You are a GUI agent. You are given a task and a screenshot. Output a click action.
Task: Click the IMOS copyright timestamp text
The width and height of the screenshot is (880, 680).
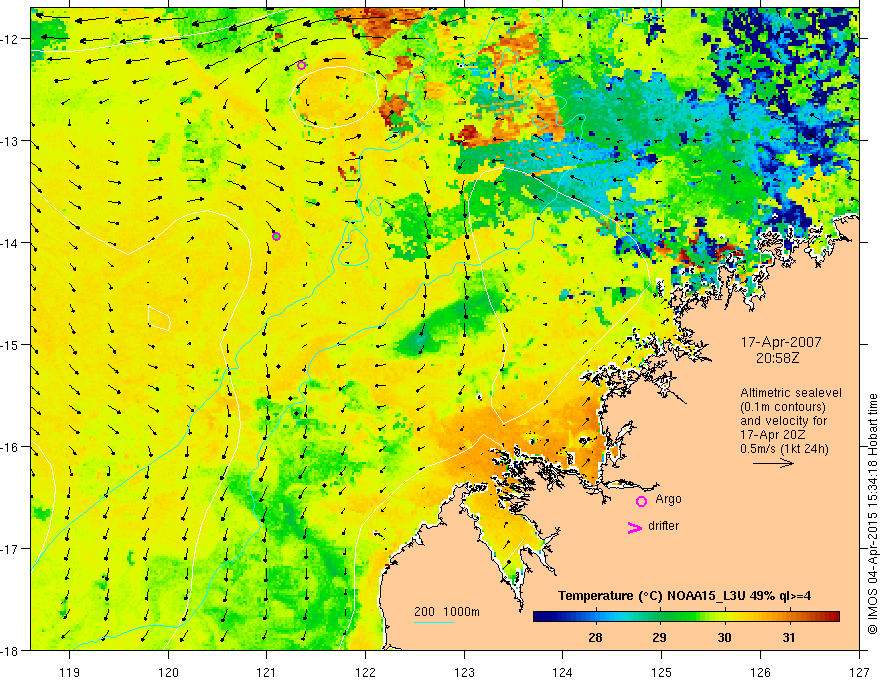pyautogui.click(x=872, y=514)
